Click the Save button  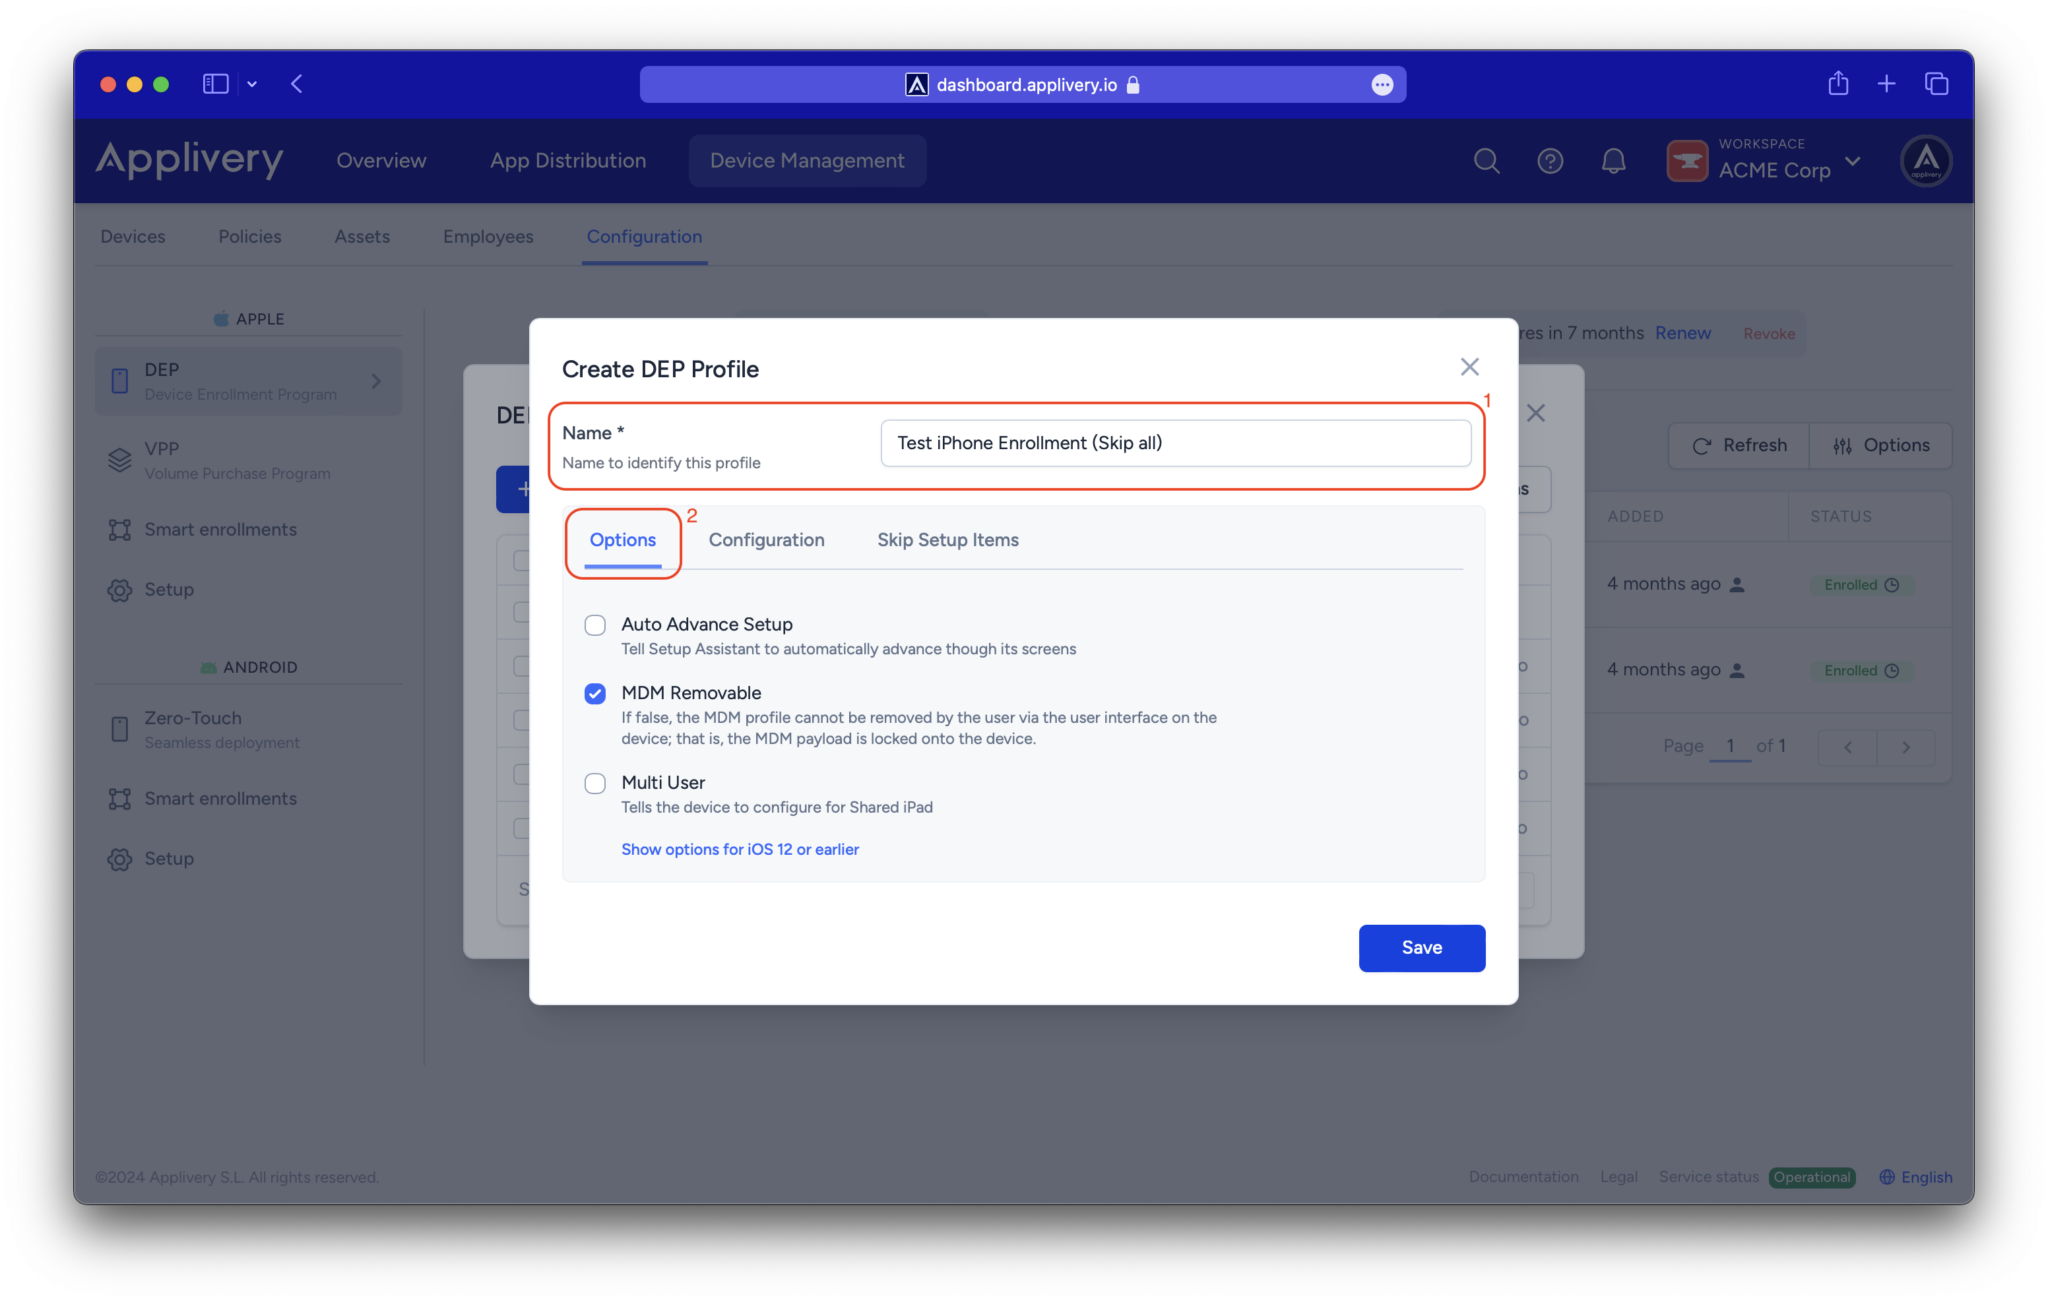[x=1421, y=948]
